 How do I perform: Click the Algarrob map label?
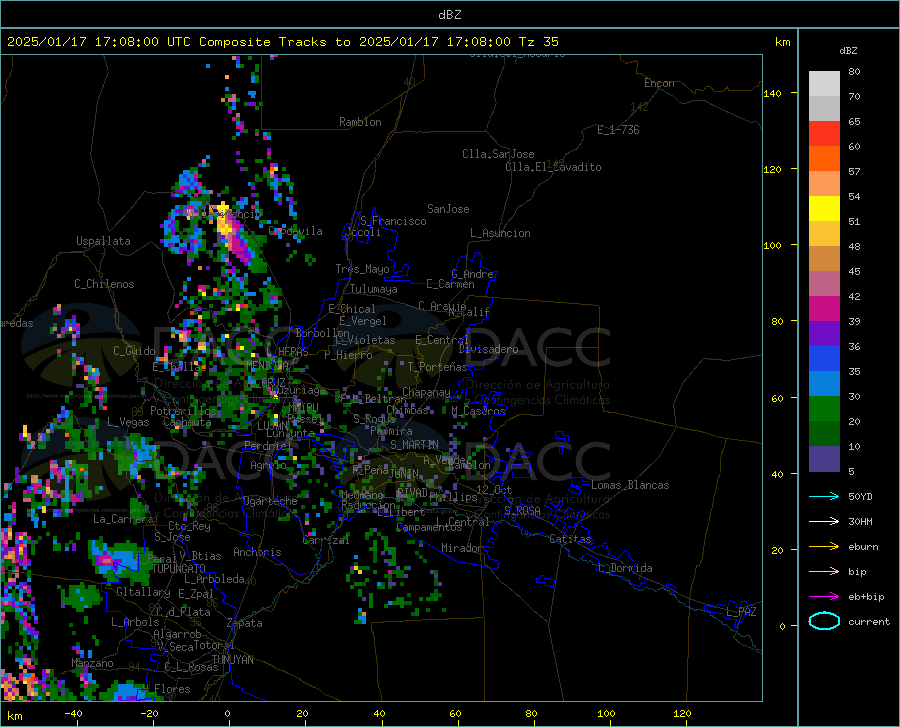177,634
